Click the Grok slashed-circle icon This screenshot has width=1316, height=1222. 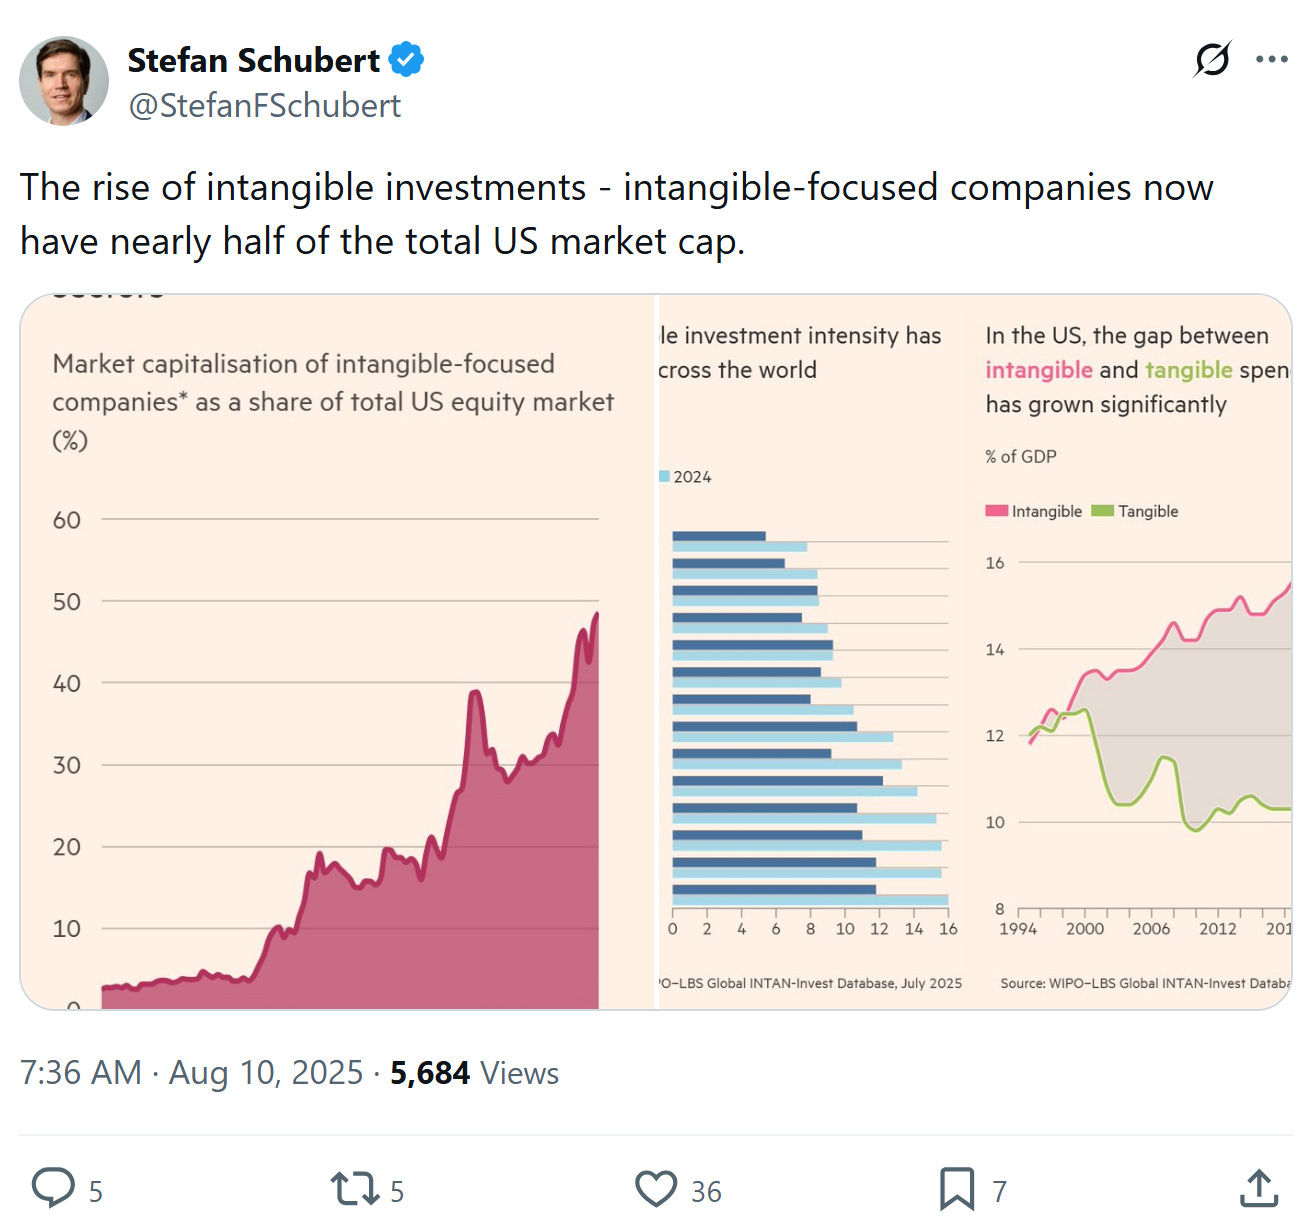click(x=1212, y=60)
